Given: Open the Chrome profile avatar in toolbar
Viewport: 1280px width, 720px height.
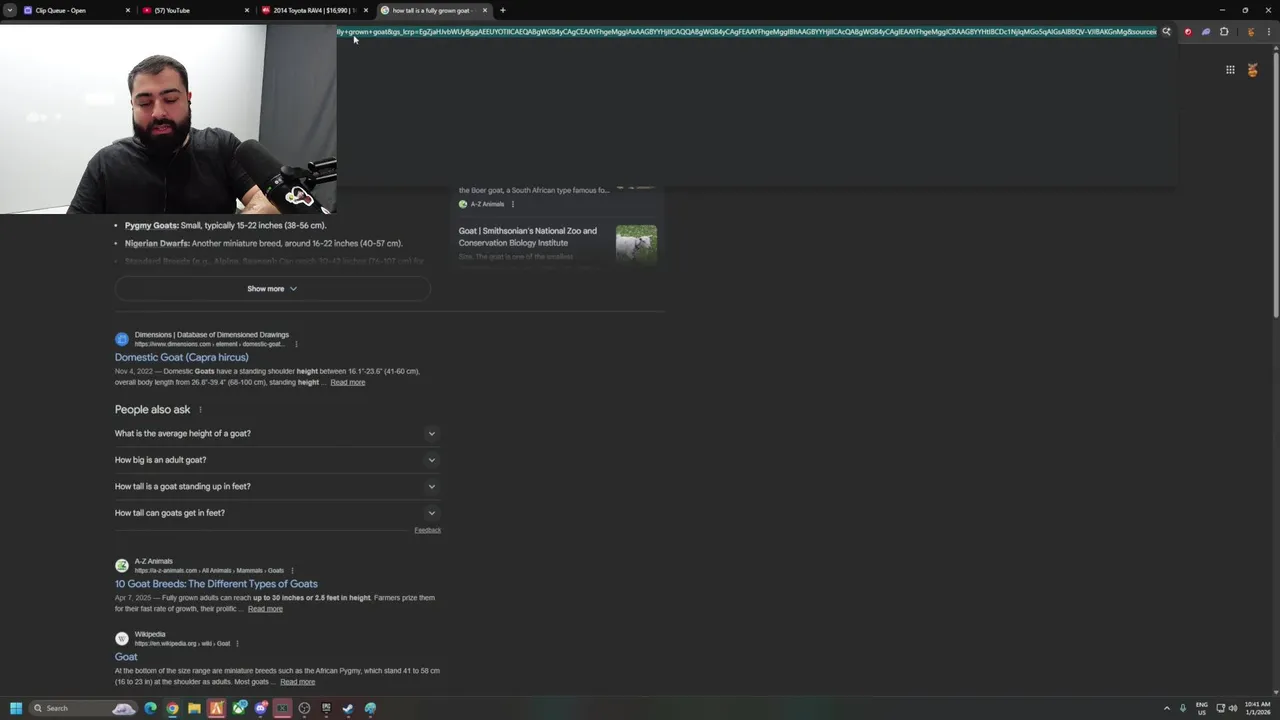Looking at the screenshot, I should [x=1250, y=32].
